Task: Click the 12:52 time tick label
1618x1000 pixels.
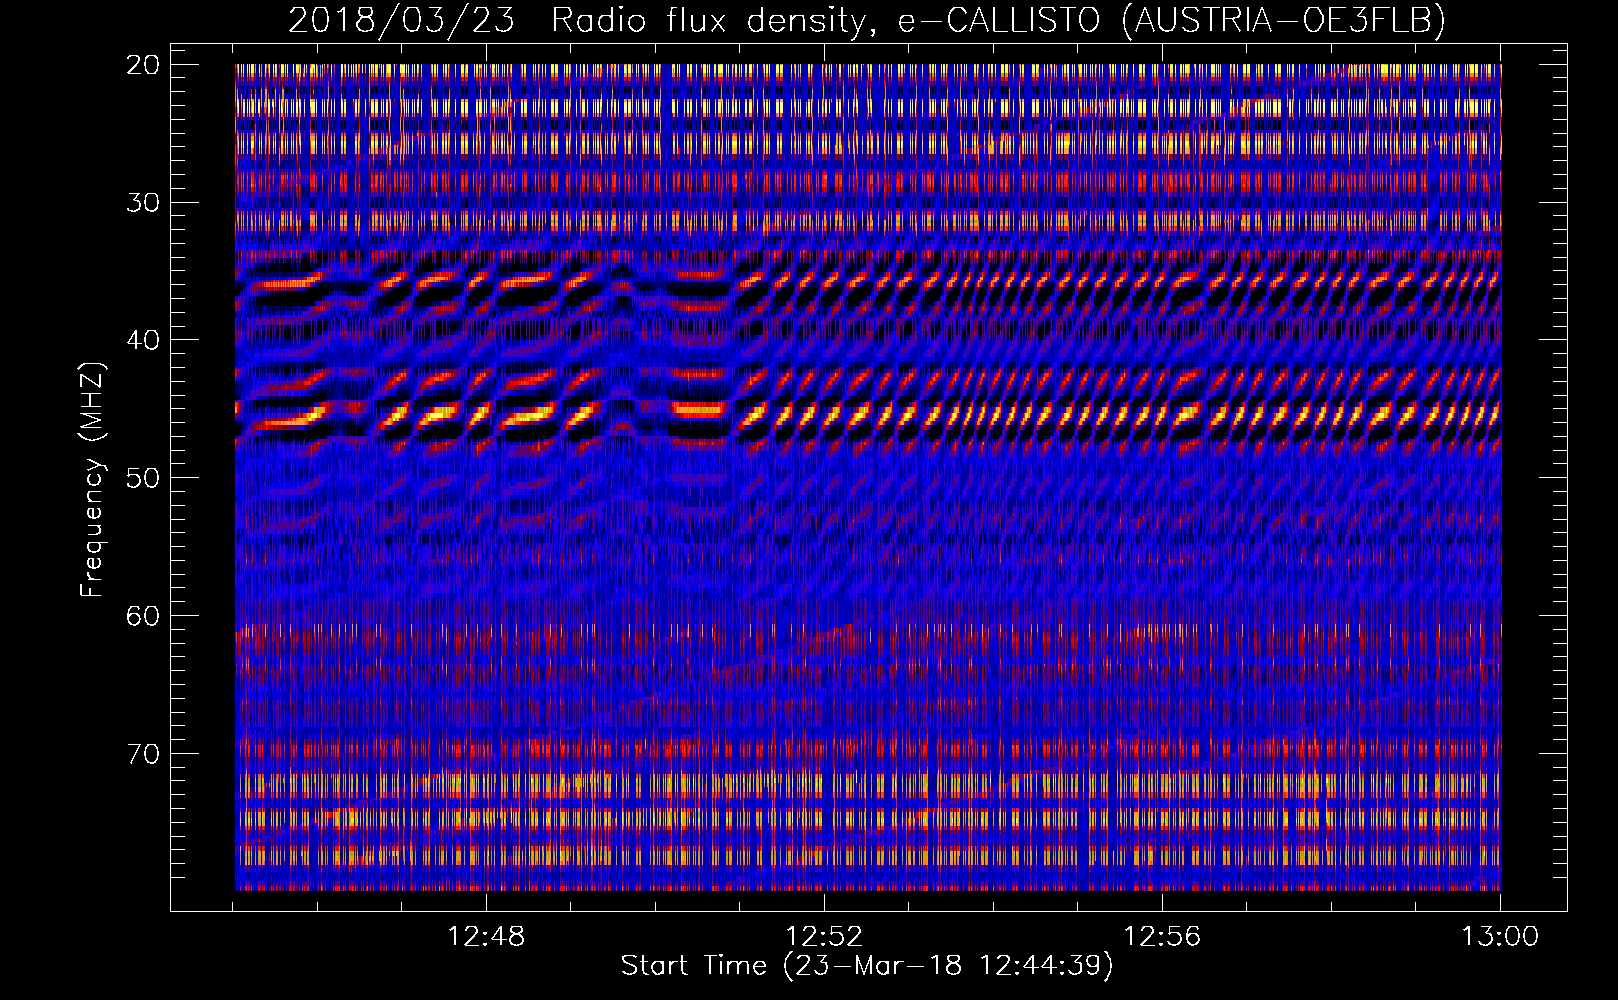Action: 824,937
